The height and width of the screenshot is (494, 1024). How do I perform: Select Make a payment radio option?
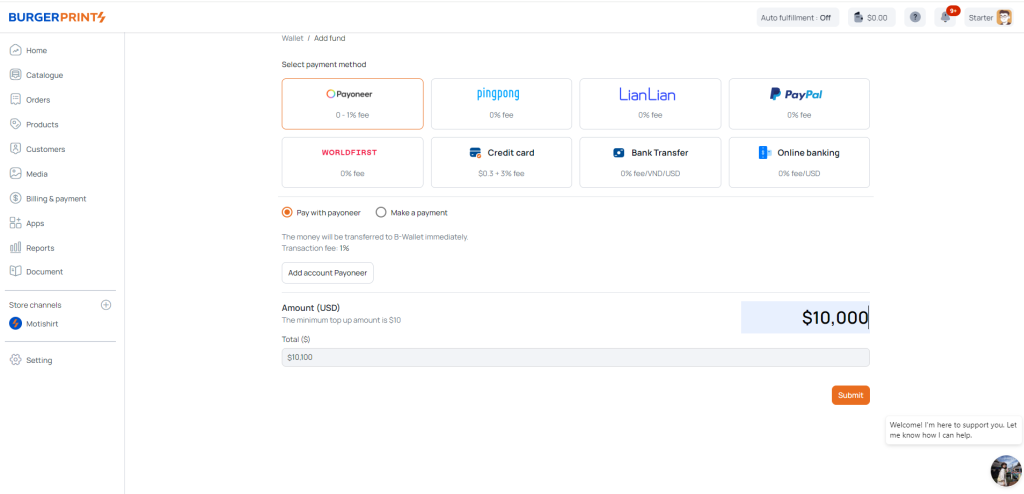pos(381,212)
